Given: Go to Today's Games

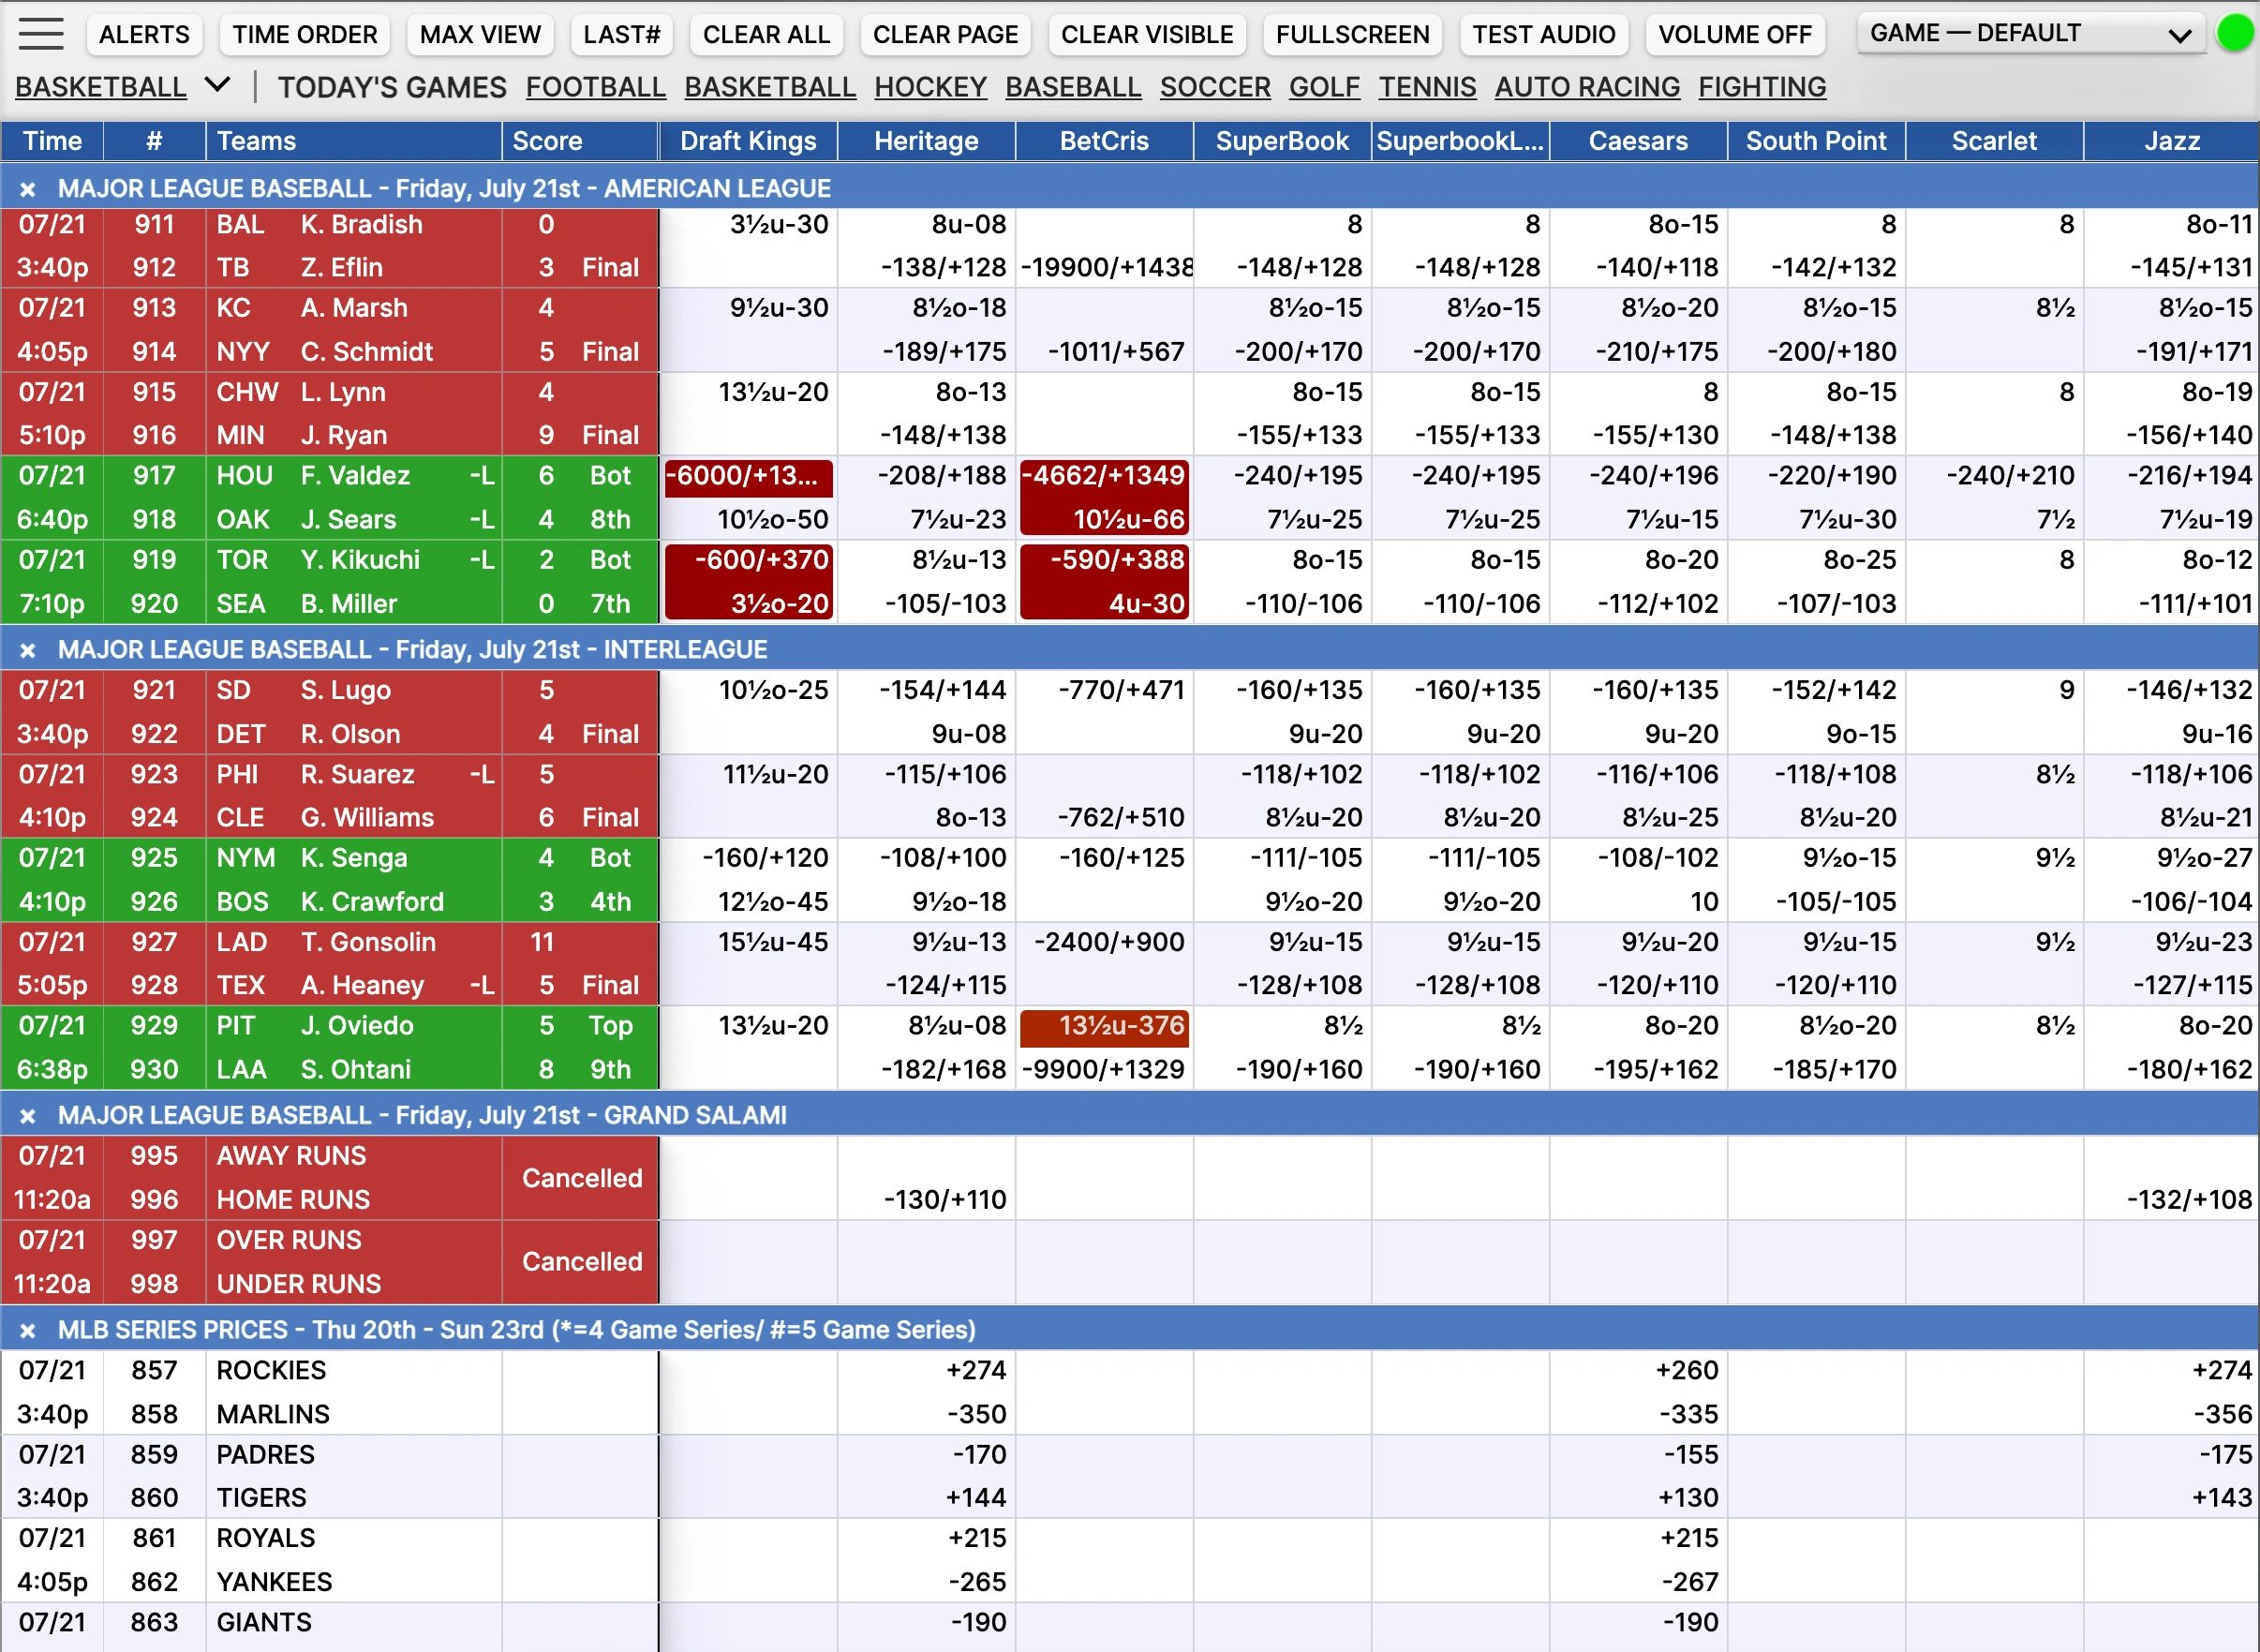Looking at the screenshot, I should (392, 87).
